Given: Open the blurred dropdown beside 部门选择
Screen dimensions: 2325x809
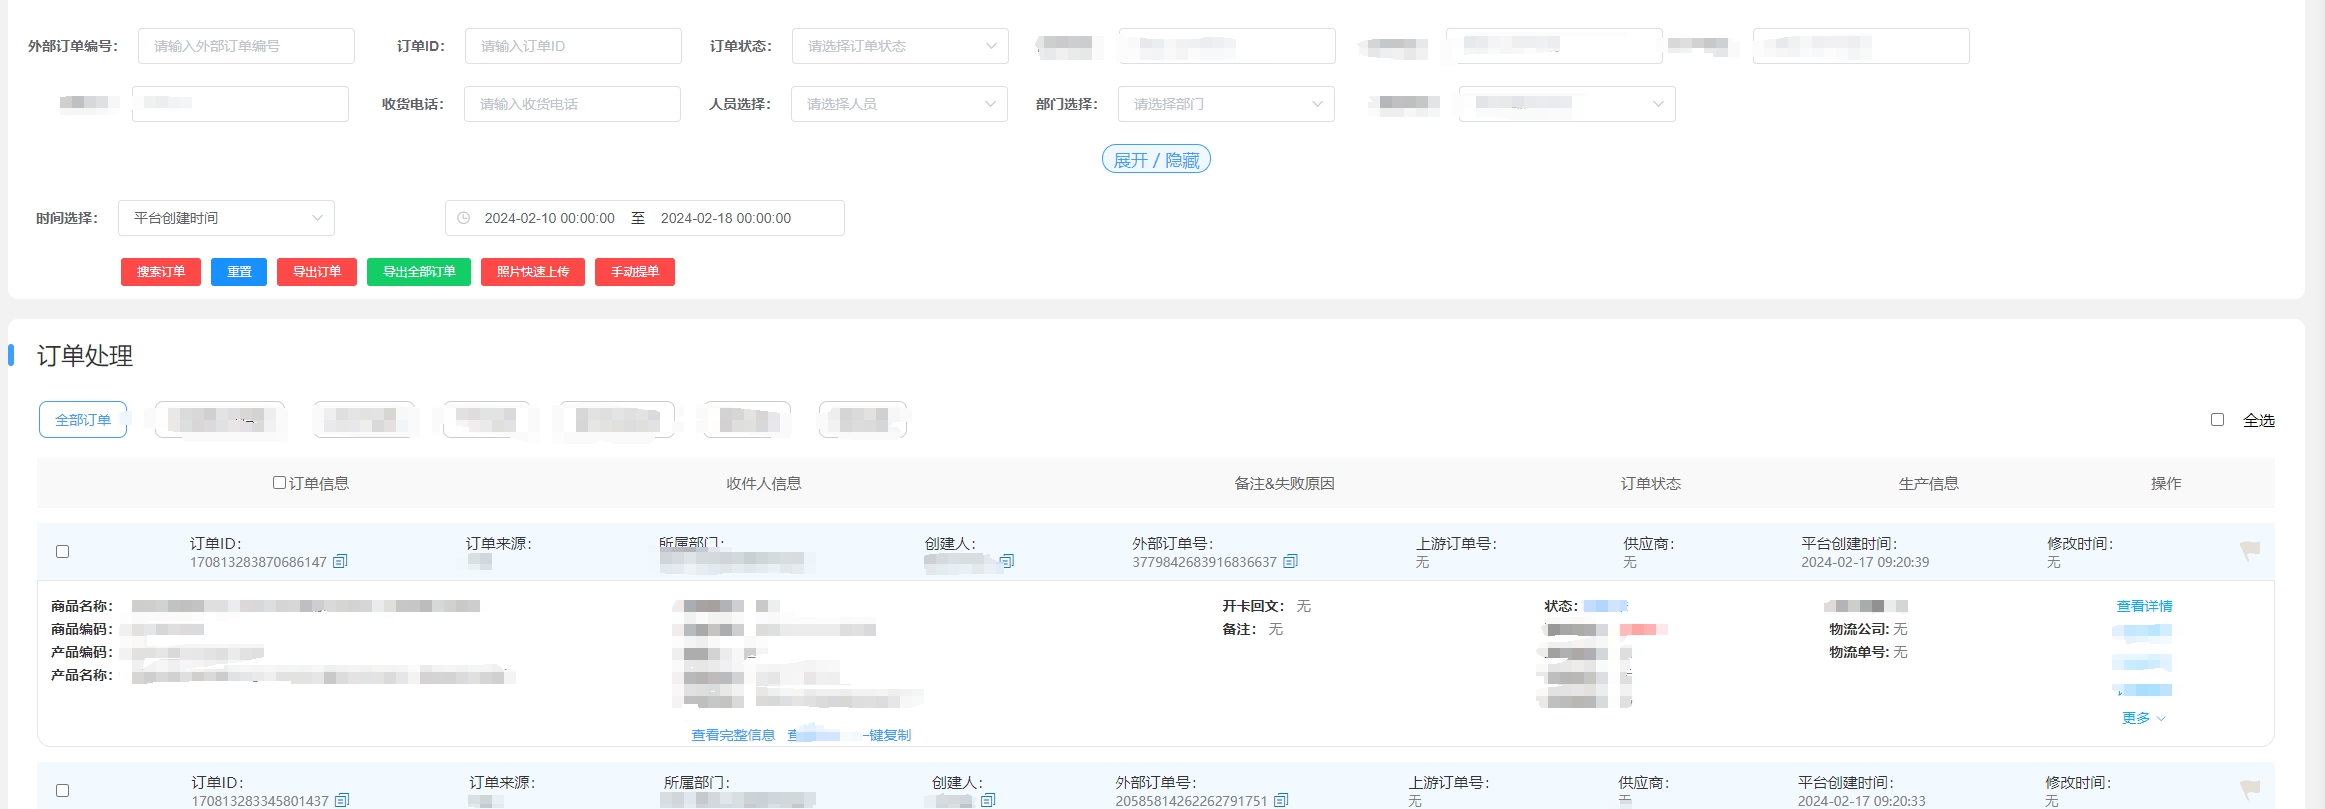Looking at the screenshot, I should click(1567, 104).
